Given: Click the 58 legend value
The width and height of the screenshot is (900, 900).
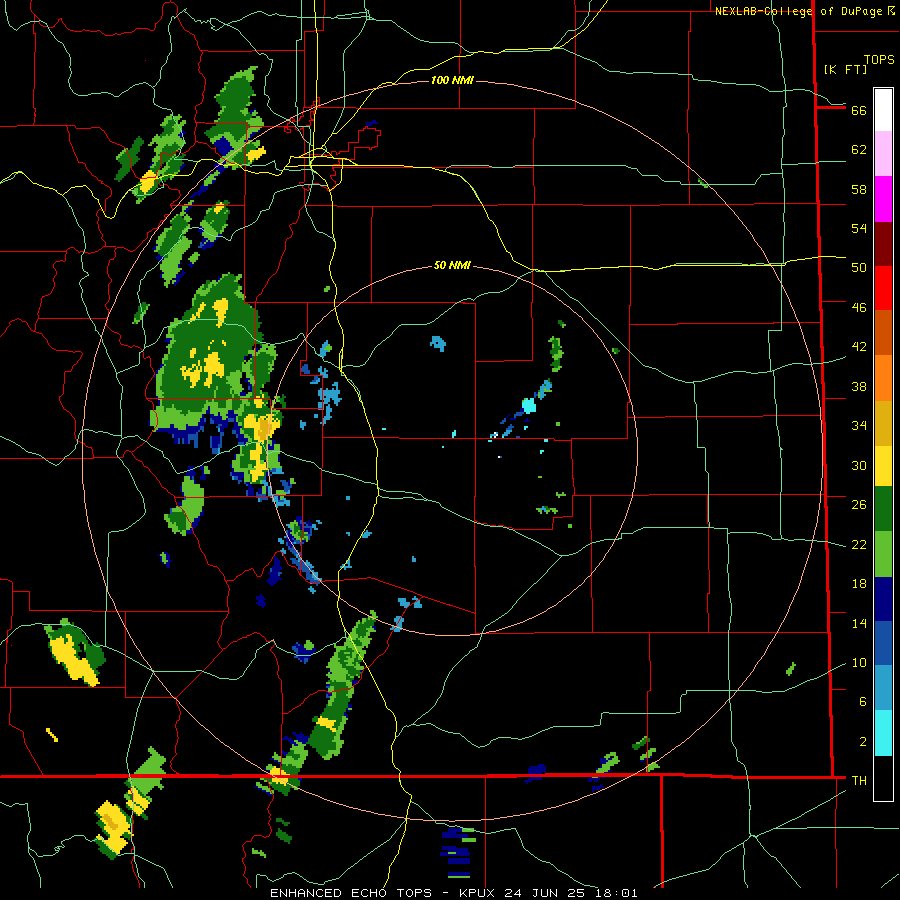Looking at the screenshot, I should pos(859,189).
